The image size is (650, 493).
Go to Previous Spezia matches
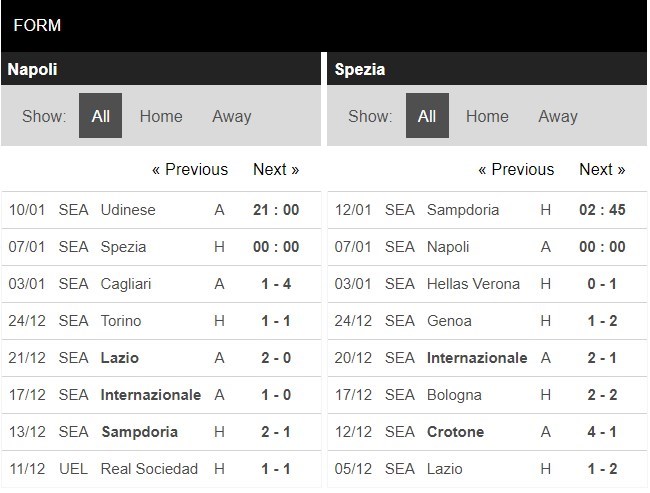pyautogui.click(x=516, y=169)
